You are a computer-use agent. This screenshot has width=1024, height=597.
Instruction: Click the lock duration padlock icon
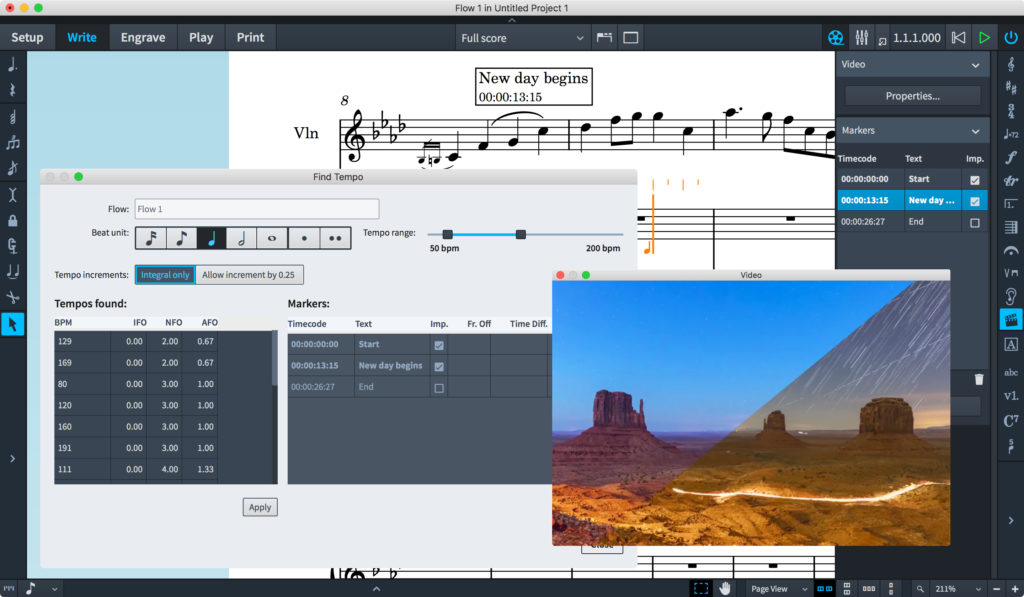[x=12, y=220]
